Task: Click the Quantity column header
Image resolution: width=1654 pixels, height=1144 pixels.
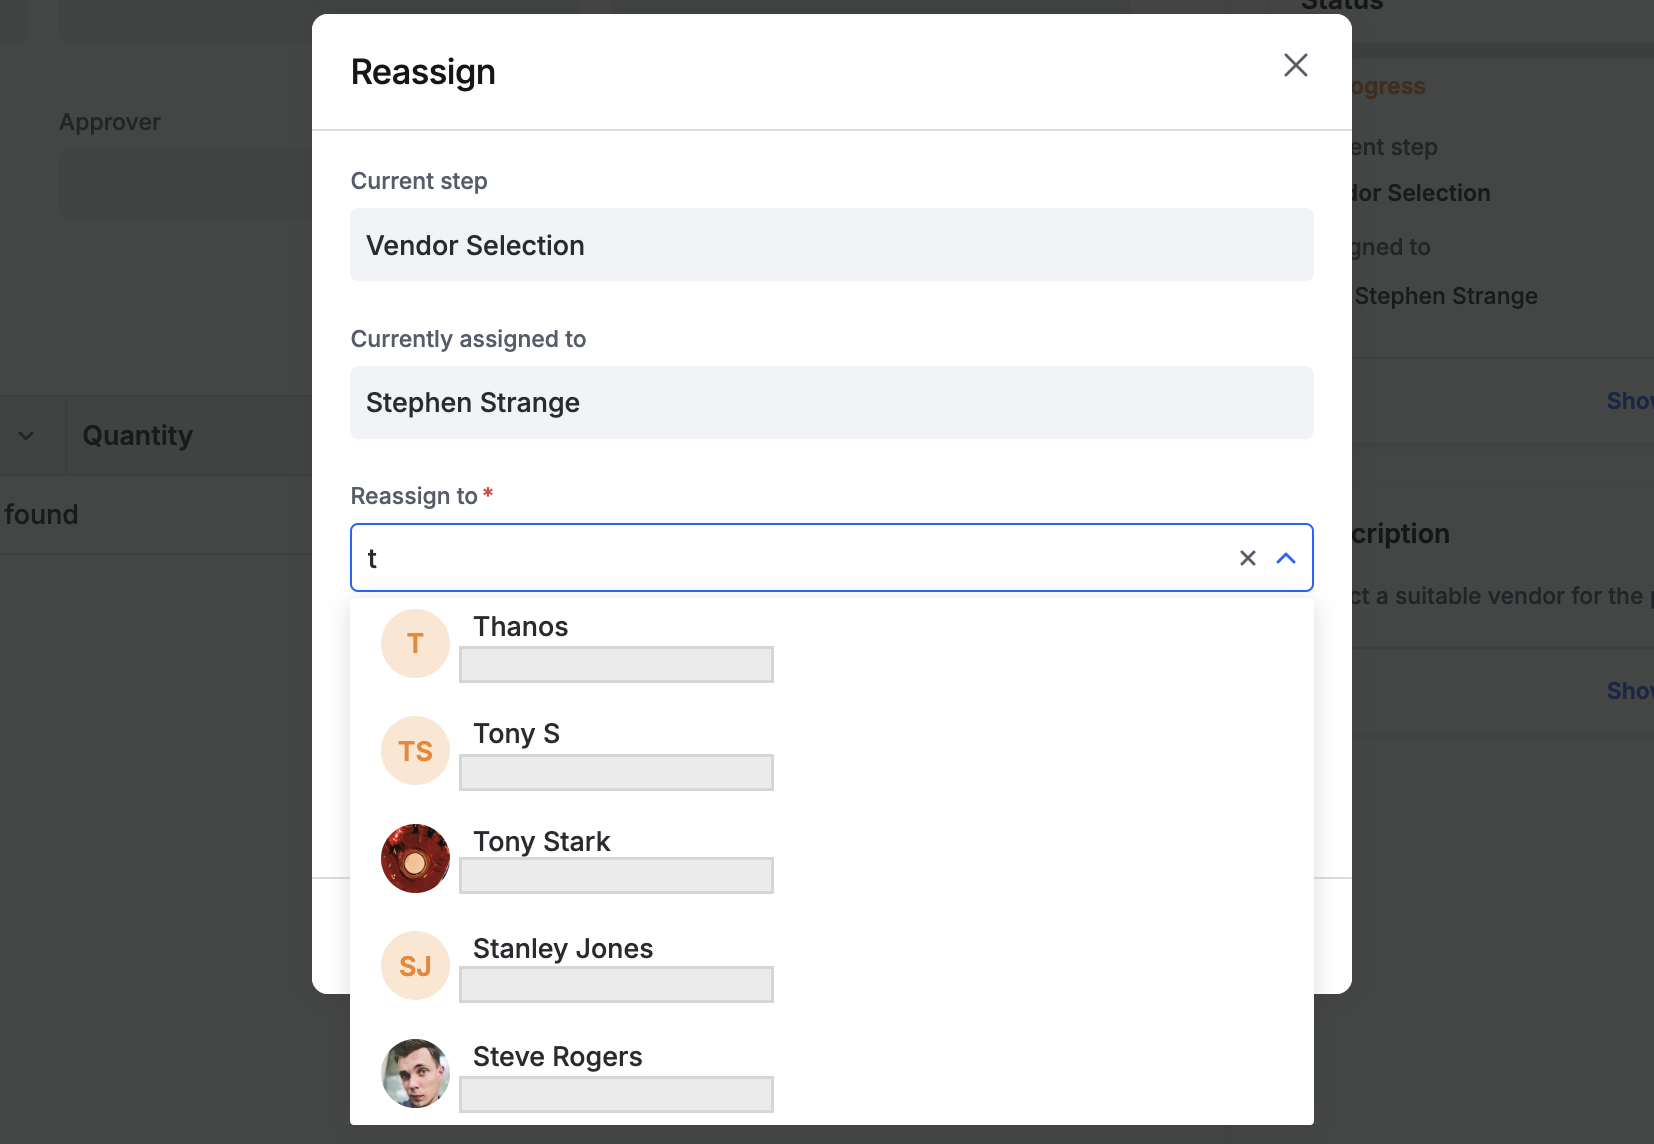Action: tap(137, 436)
